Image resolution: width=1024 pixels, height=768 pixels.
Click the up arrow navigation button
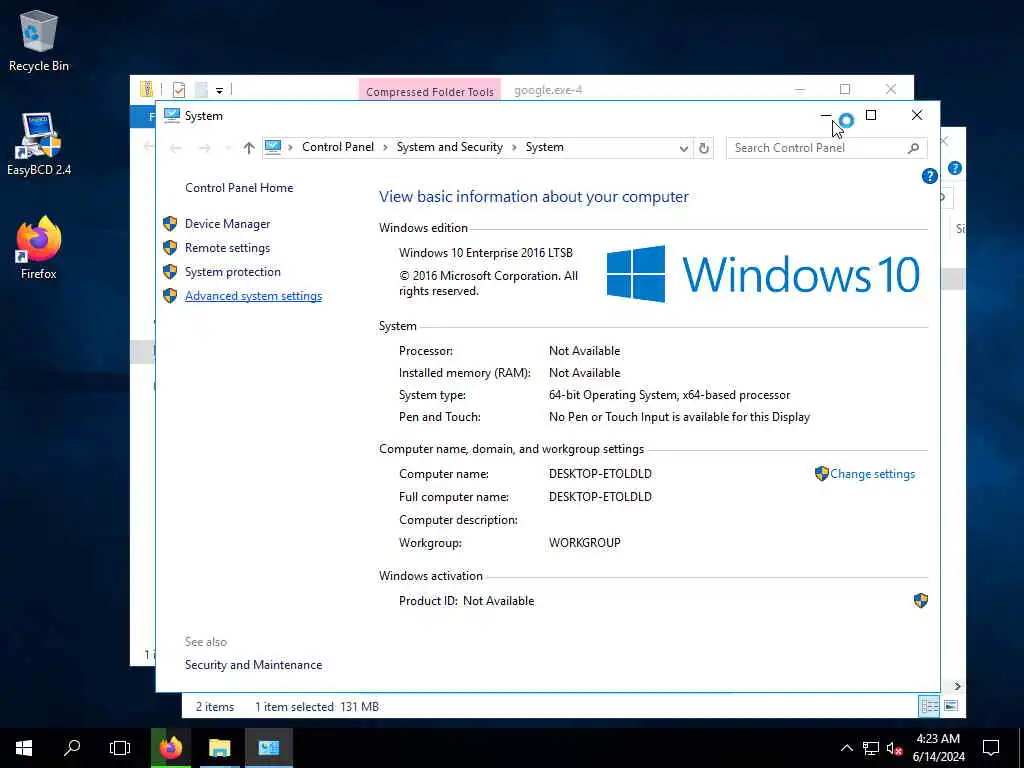[x=249, y=148]
